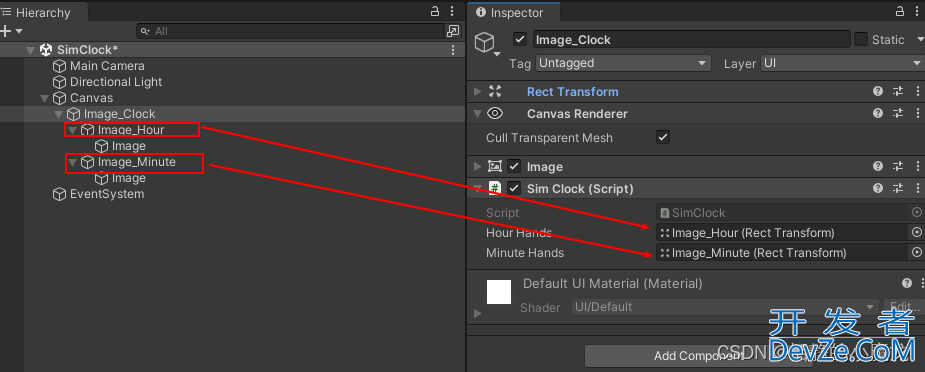Collapse the Image_Hour foldout arrow
This screenshot has width=925, height=372.
pos(73,130)
